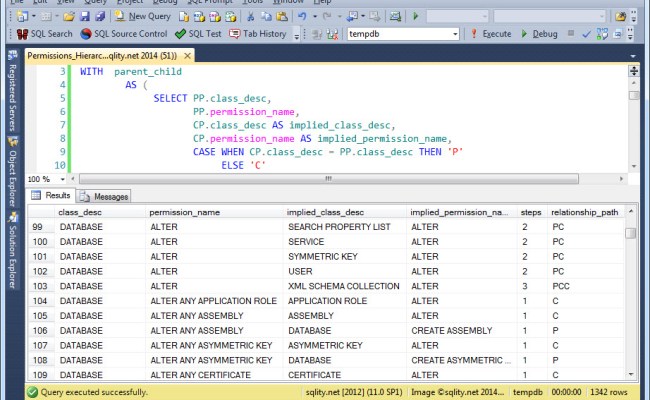
Task: Click the editor horizontal scrollbar thumb
Action: pos(329,179)
